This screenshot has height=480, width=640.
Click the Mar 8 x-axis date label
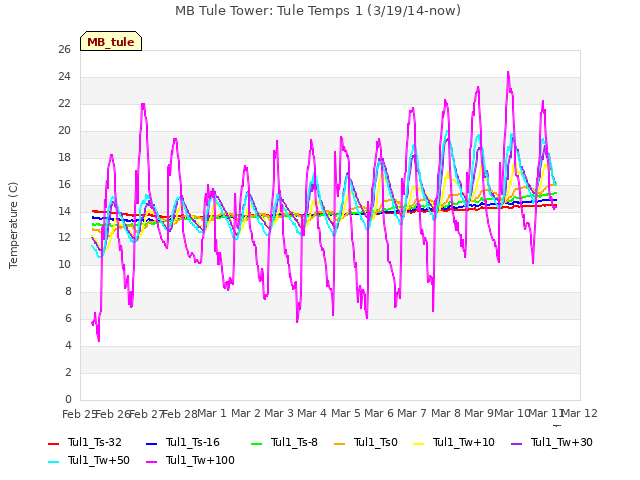pyautogui.click(x=446, y=413)
